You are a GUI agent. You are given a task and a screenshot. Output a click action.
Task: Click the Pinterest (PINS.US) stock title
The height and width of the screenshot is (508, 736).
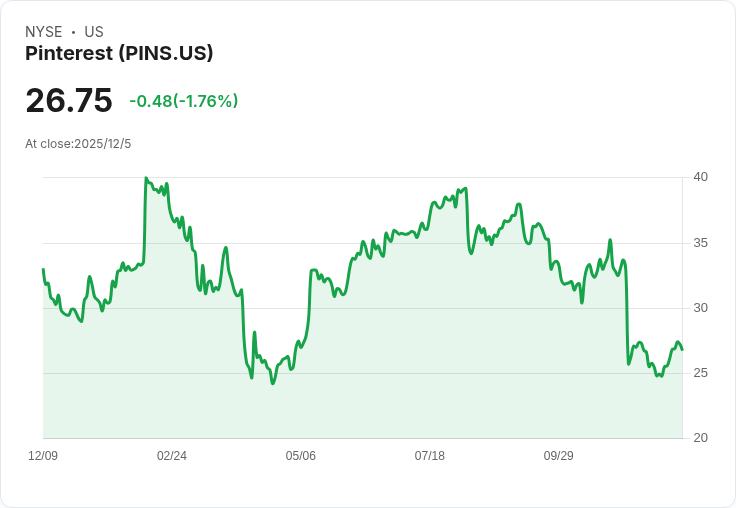[x=119, y=54]
